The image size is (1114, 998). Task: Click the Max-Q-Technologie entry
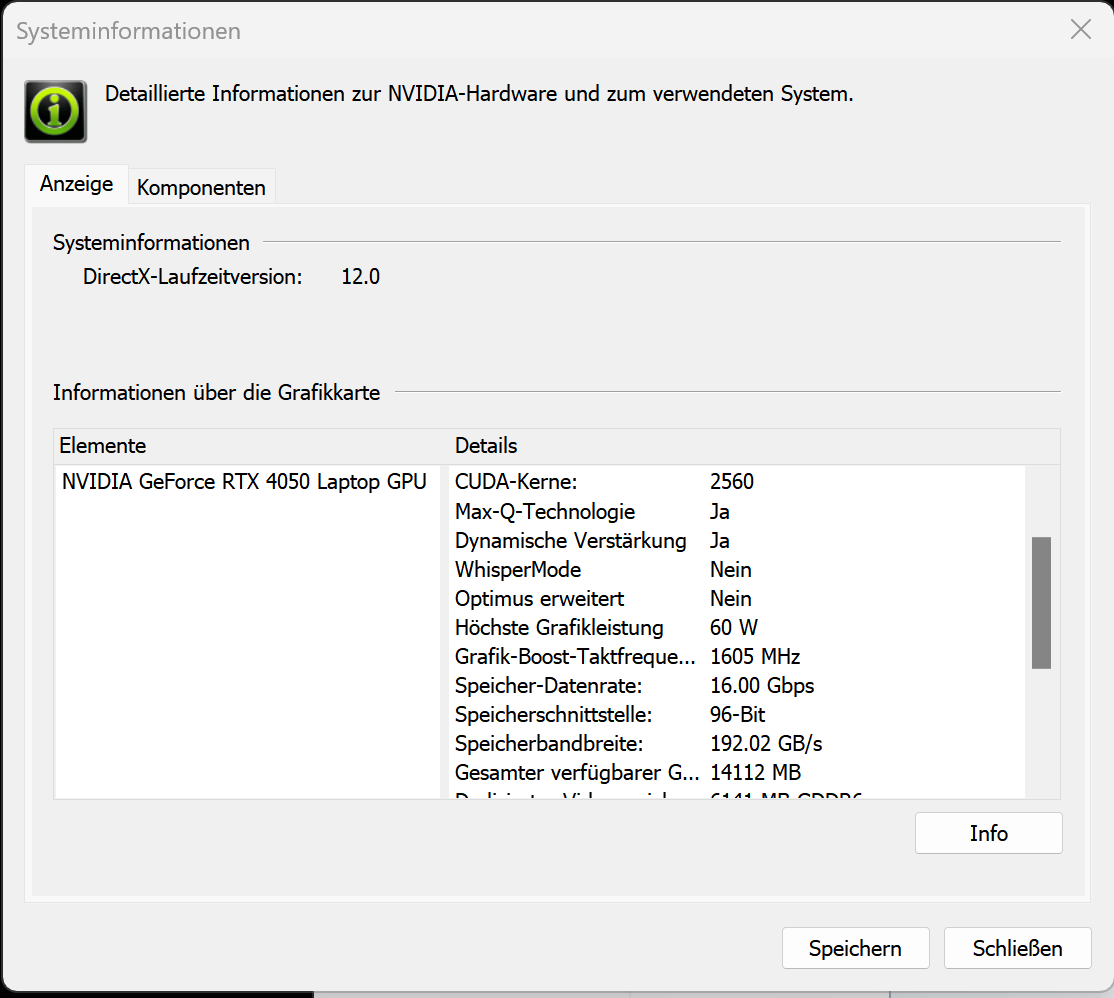545,512
